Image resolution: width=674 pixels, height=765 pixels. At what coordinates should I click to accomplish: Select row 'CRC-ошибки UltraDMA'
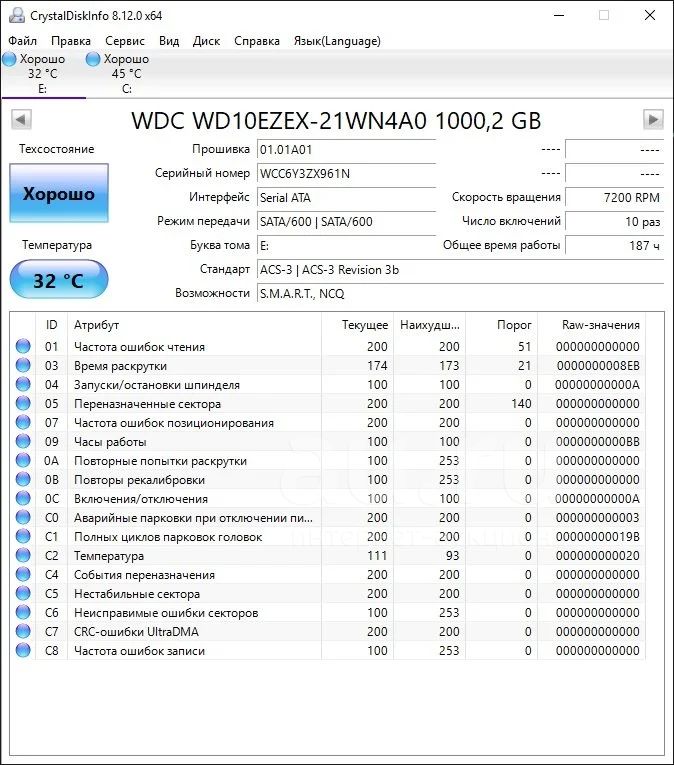(327, 632)
